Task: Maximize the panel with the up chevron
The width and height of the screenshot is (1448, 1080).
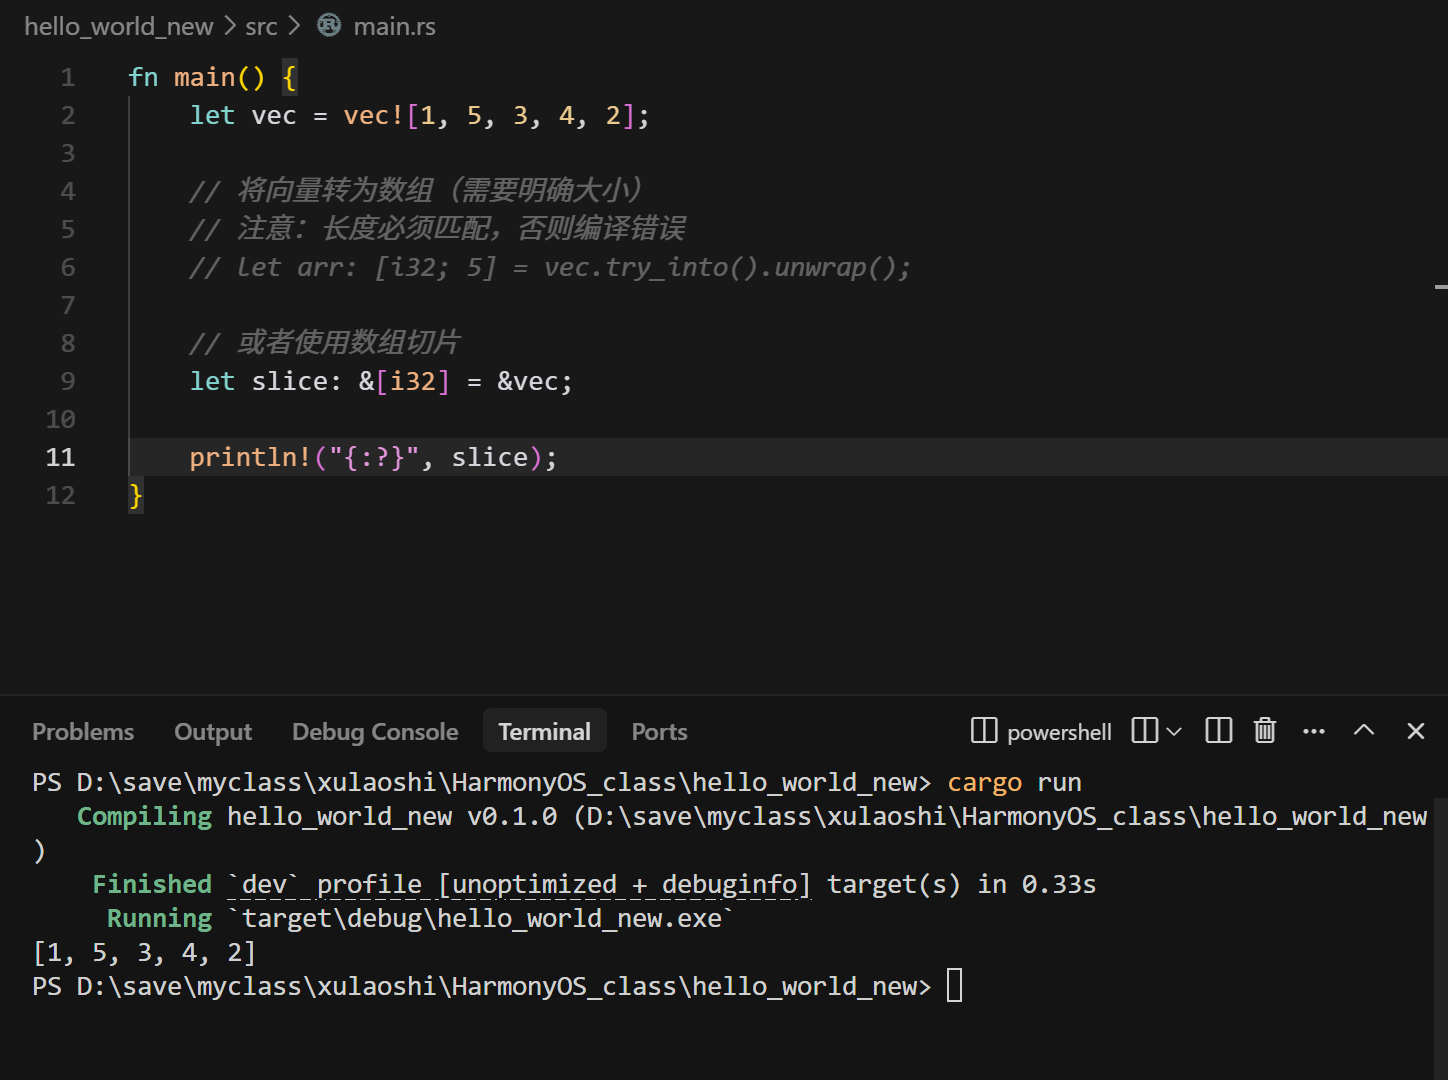Action: [1364, 730]
